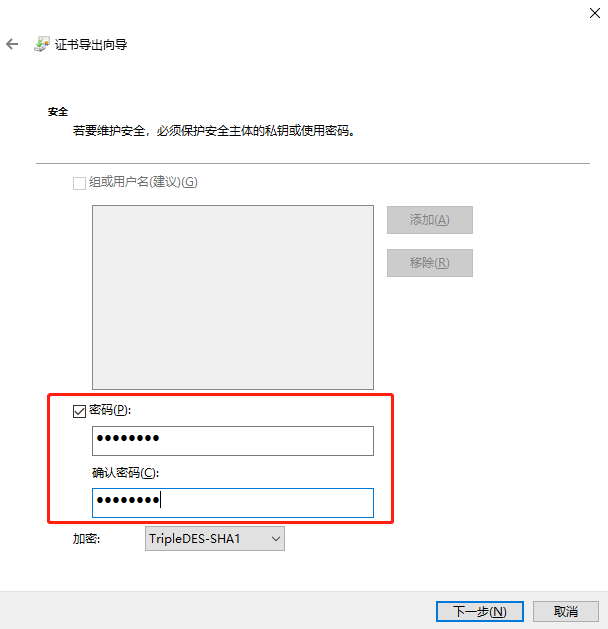Toggle the 密码(P) checkbox
This screenshot has width=608, height=629.
pyautogui.click(x=79, y=411)
